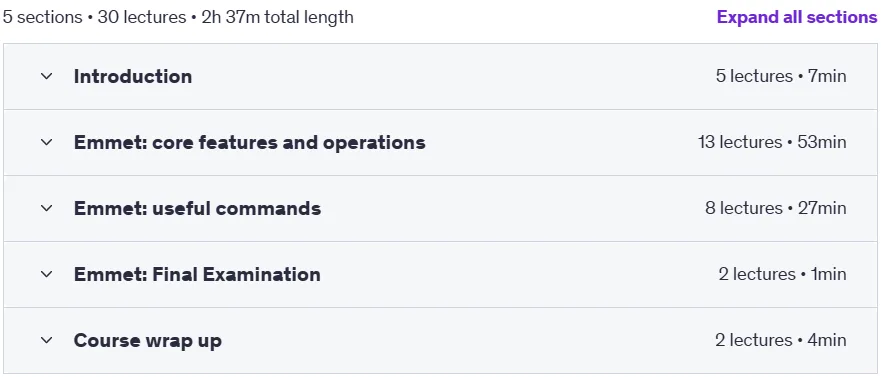Screen dimensions: 881x377
Task: Expand the Course wrap up chevron
Action: [x=47, y=340]
